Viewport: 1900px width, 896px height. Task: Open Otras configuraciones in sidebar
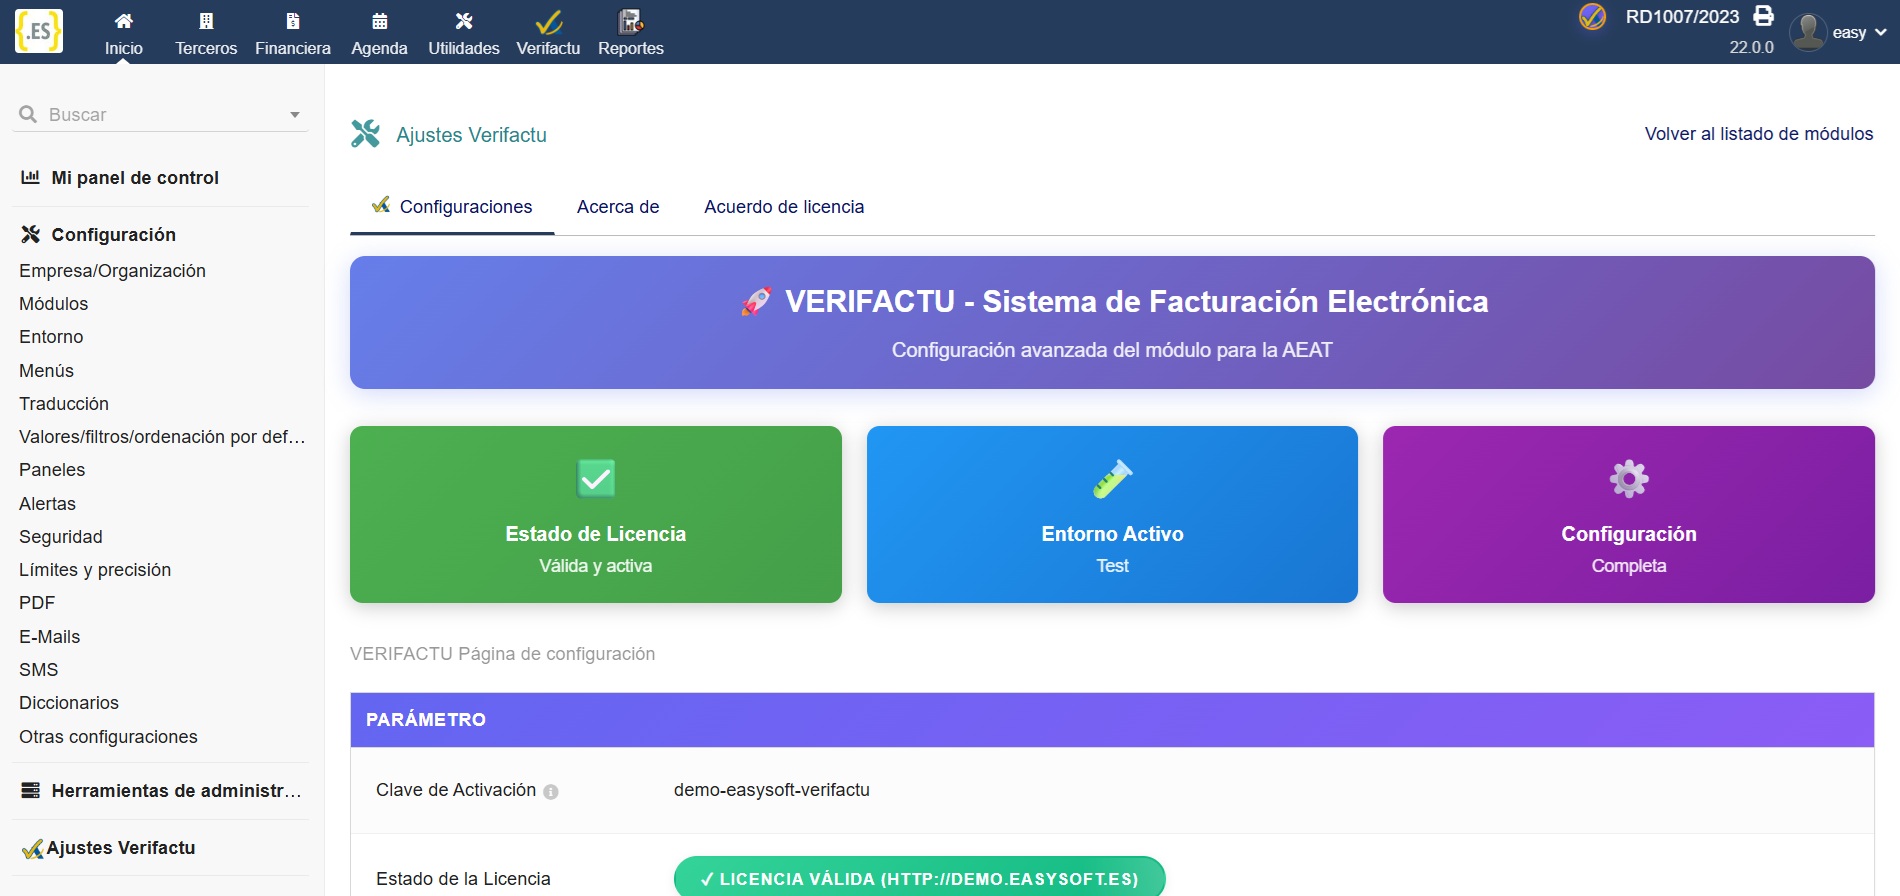[108, 737]
